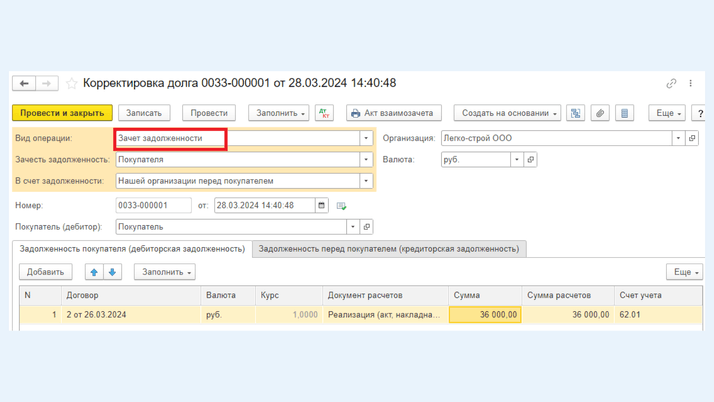
Task: Click Записать button
Action: 144,113
